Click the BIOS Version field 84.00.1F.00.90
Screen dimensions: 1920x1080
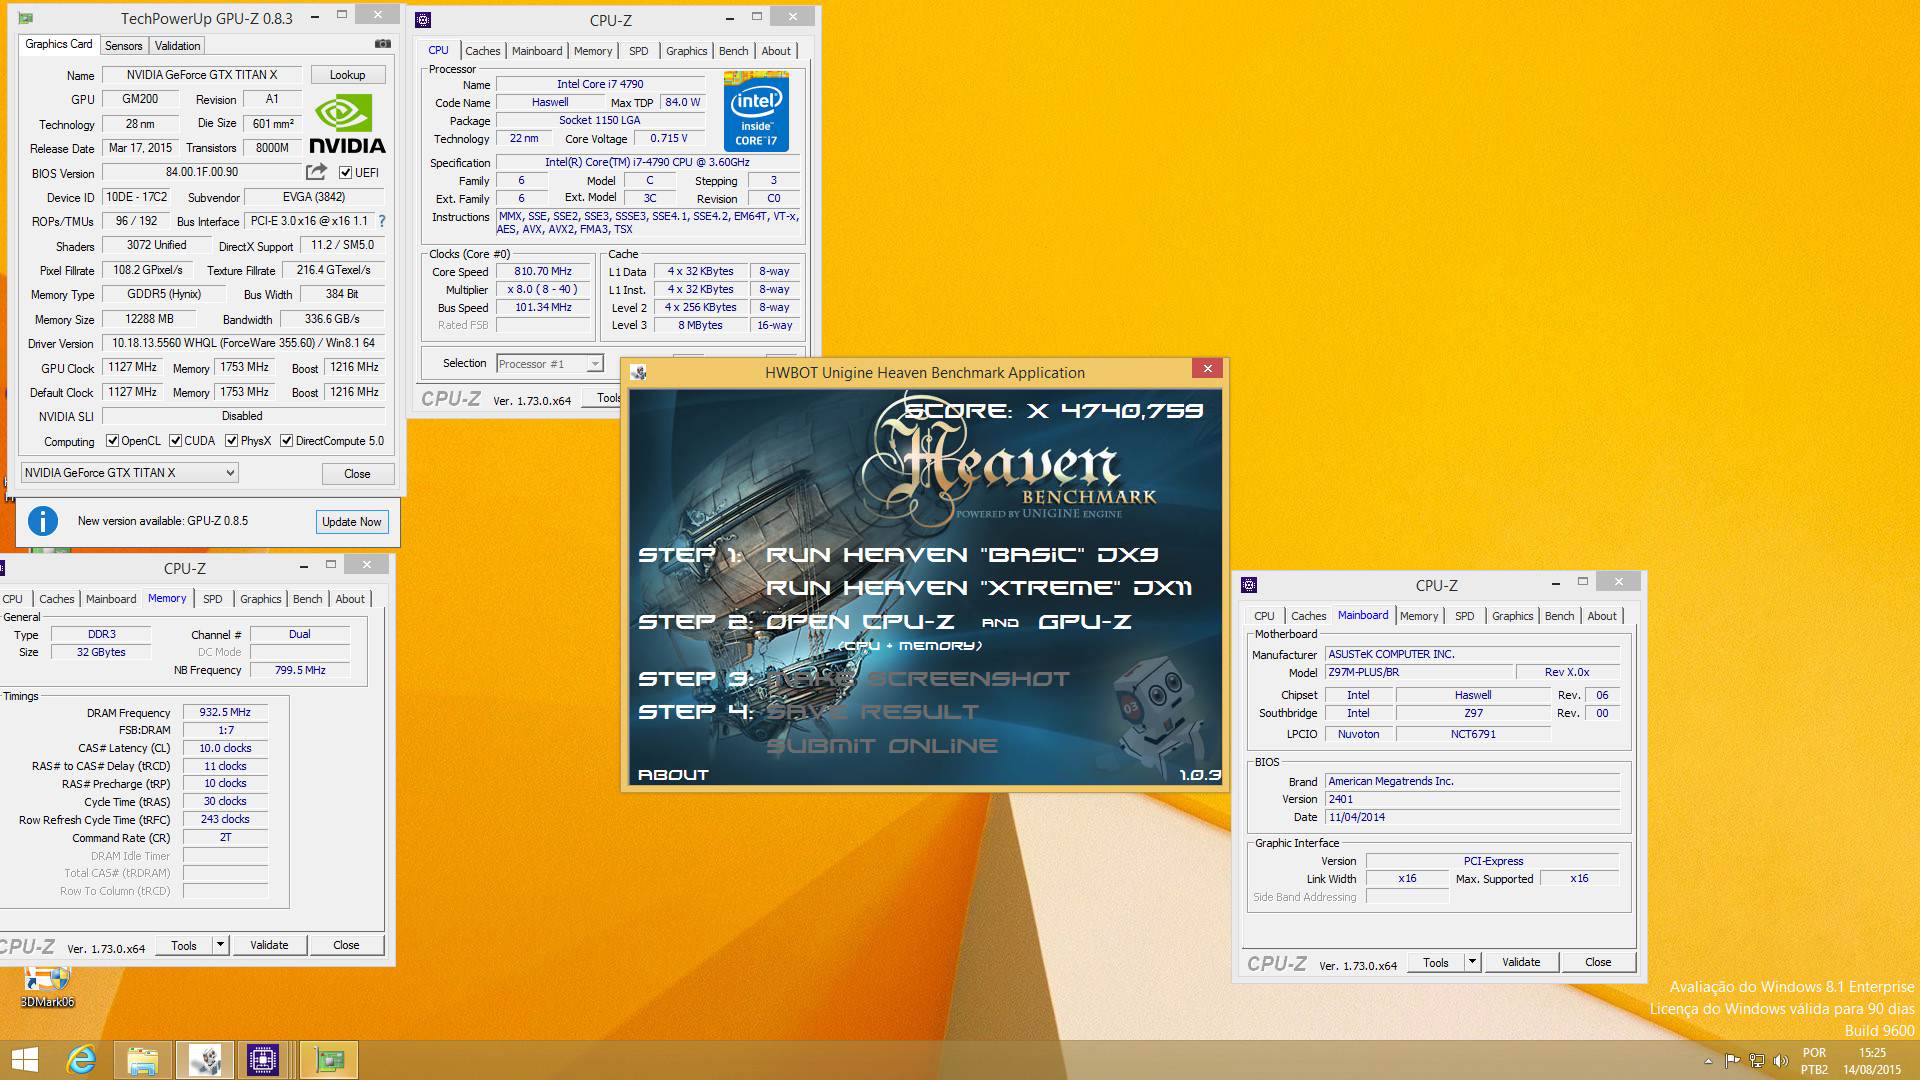click(x=201, y=172)
